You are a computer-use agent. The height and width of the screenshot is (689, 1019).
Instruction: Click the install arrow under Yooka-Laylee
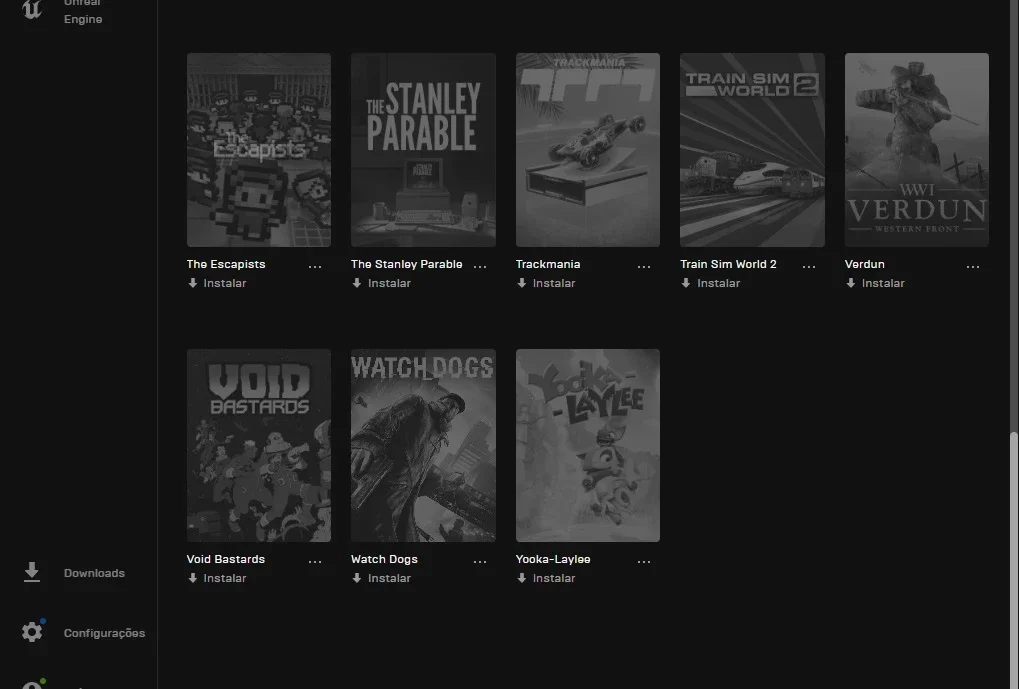coord(521,578)
